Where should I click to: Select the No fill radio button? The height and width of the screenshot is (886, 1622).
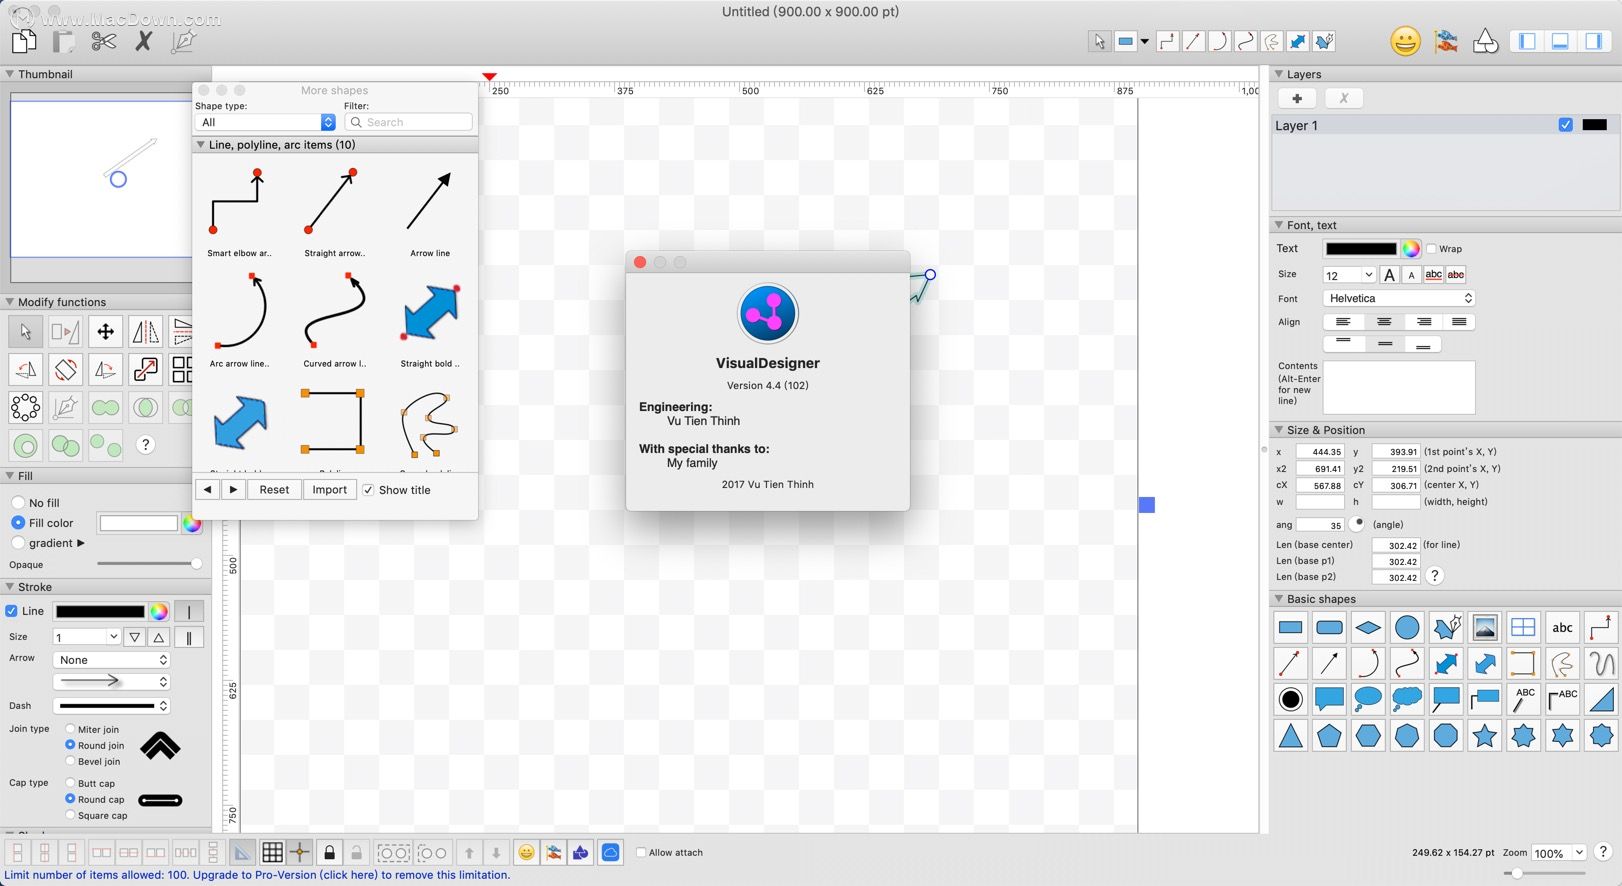click(18, 503)
